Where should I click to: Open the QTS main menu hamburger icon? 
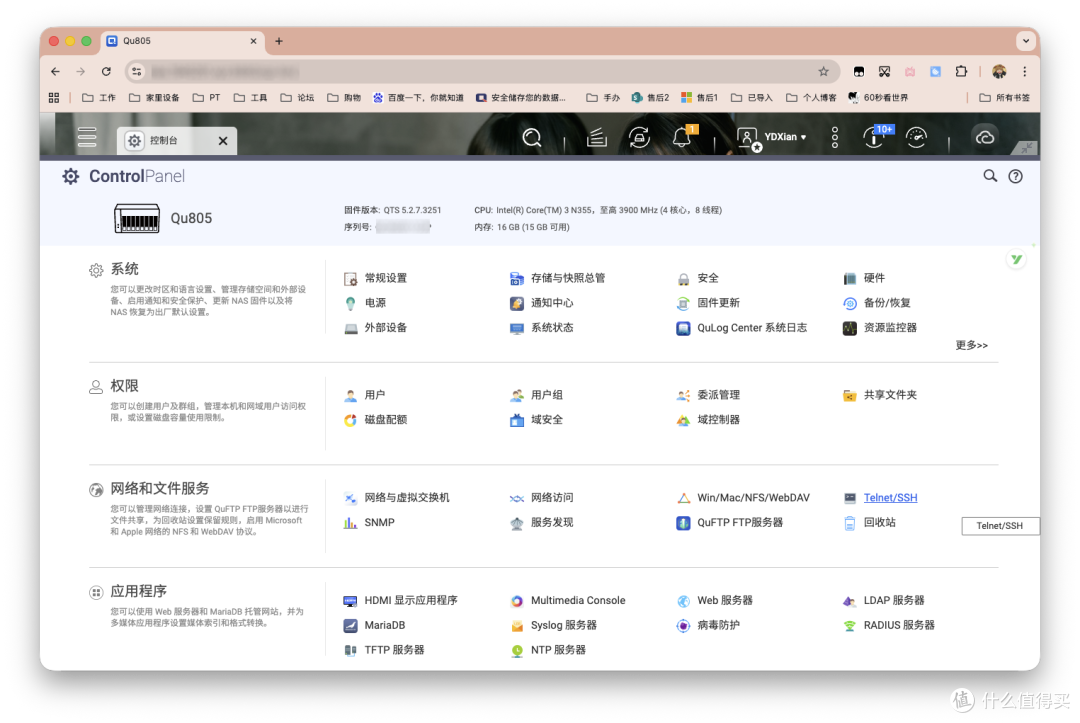pyautogui.click(x=87, y=138)
